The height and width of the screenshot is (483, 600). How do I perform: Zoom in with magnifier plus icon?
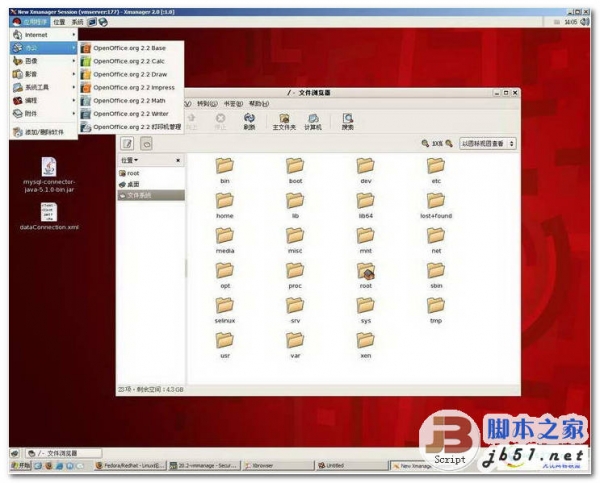pos(449,144)
